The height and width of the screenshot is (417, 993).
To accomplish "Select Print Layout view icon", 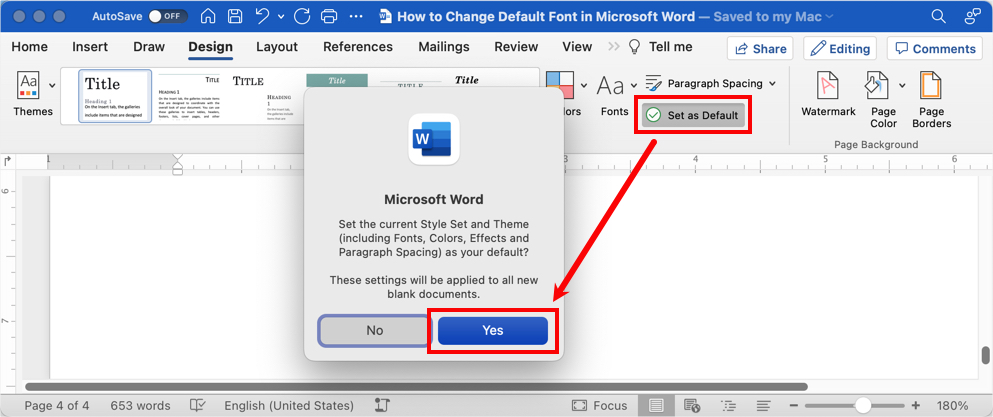I will (656, 405).
